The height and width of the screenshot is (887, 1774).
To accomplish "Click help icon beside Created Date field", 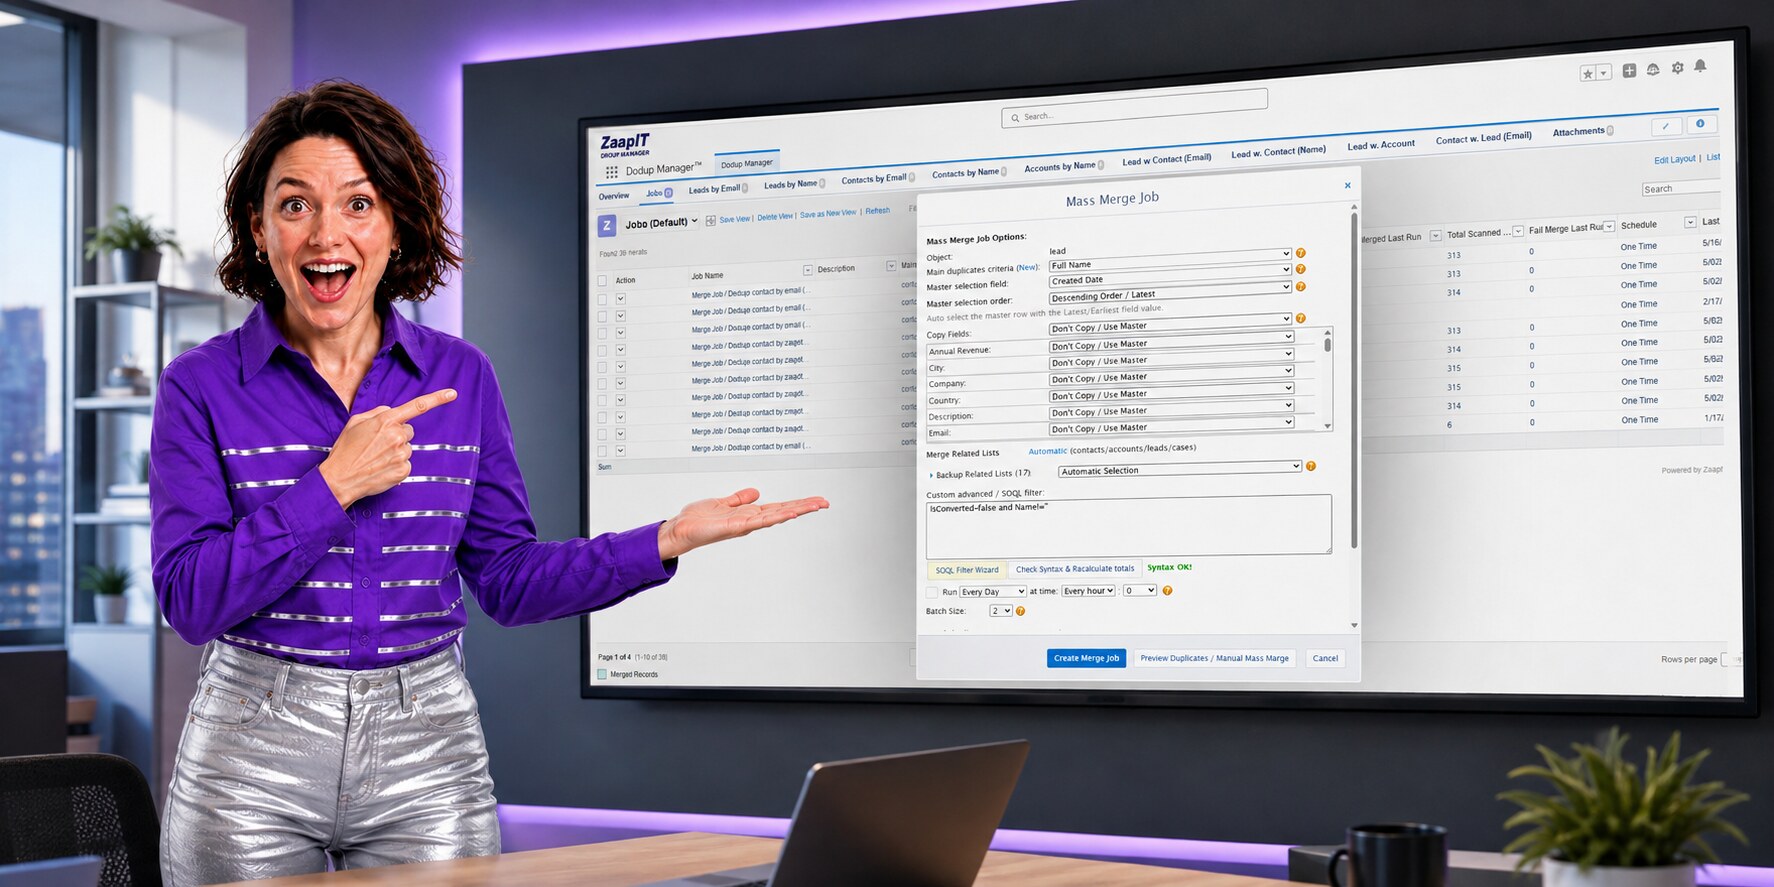I will 1301,287.
